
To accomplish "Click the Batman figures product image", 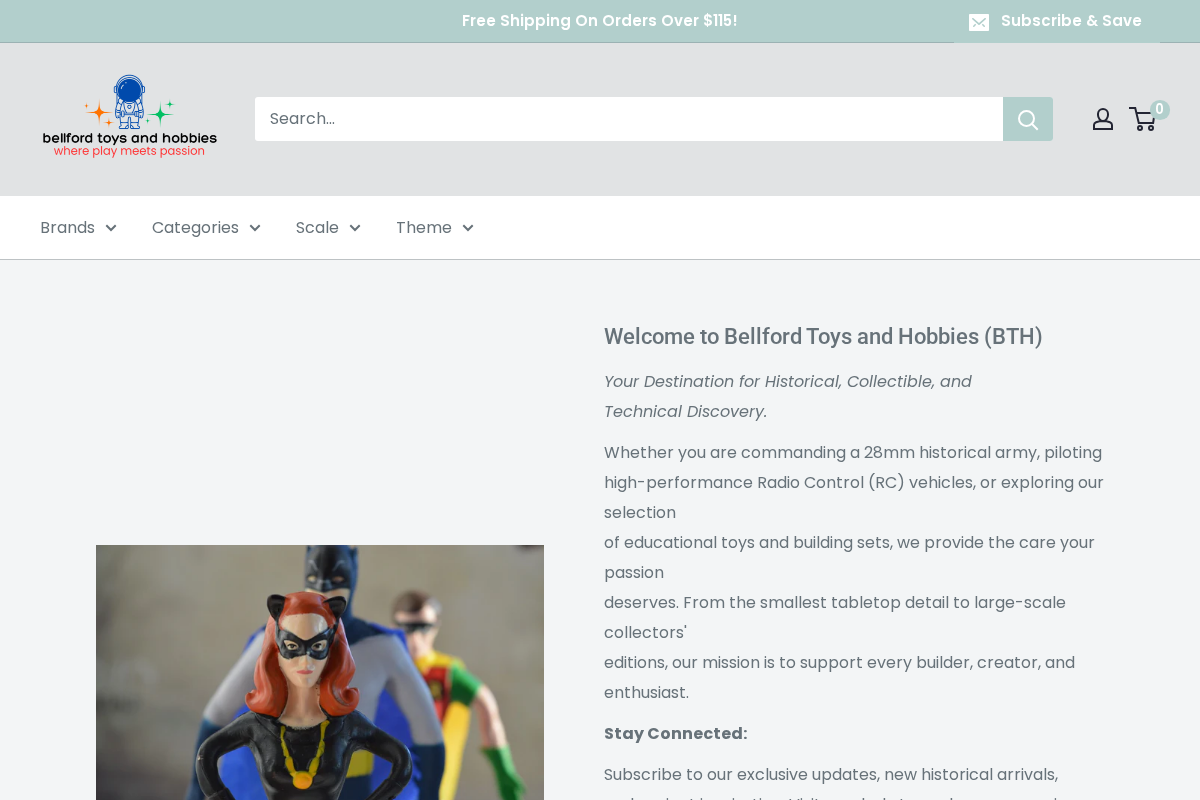I will coord(320,672).
